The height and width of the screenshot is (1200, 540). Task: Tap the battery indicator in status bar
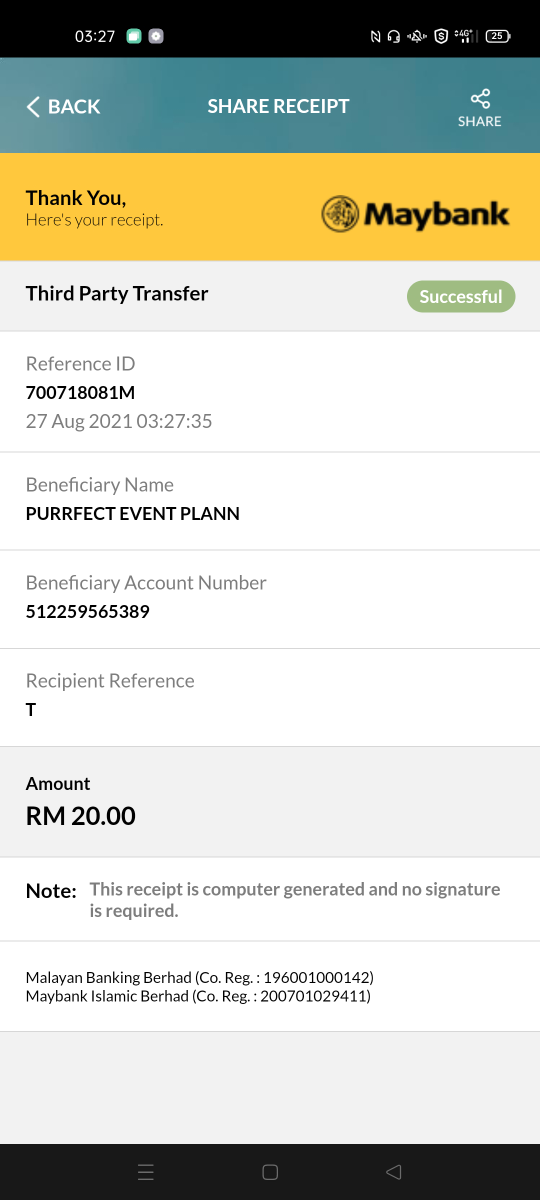point(498,36)
